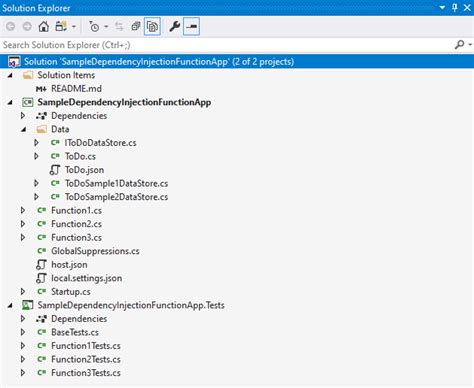Click the Visual Studio solution icon

(14, 62)
